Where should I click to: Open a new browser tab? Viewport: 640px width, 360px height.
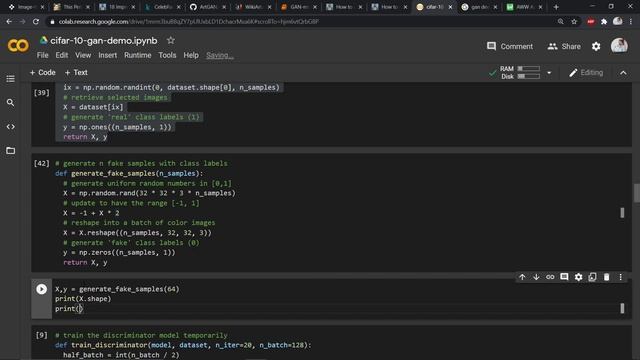(x=556, y=7)
